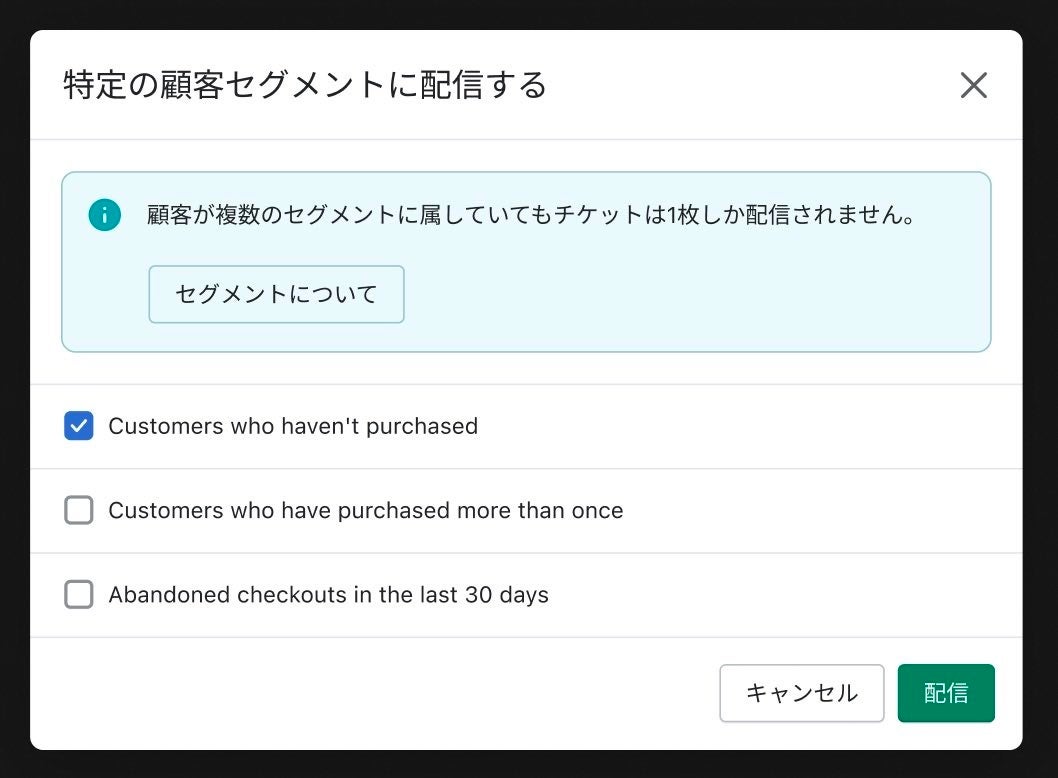Click blank header space between title and X
This screenshot has width=1058, height=778.
pyautogui.click(x=750, y=85)
